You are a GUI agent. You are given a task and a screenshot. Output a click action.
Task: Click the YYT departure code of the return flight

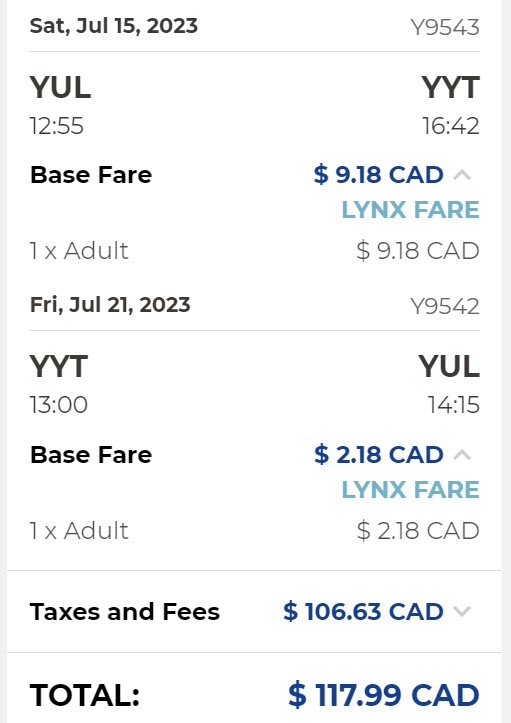tap(59, 367)
